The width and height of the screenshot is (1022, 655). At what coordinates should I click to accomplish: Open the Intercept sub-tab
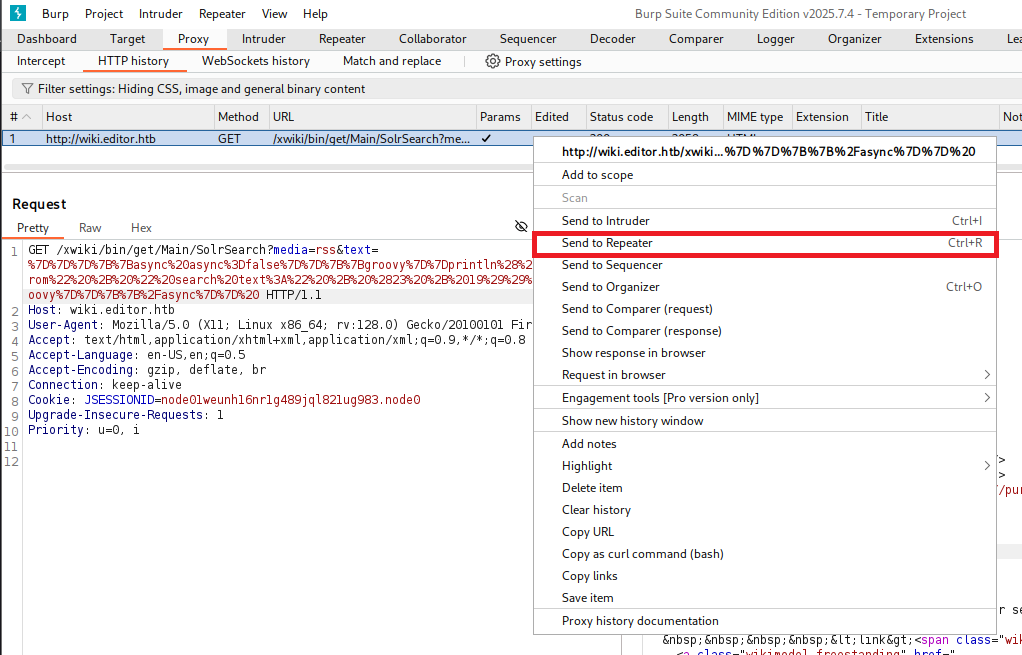coord(41,61)
